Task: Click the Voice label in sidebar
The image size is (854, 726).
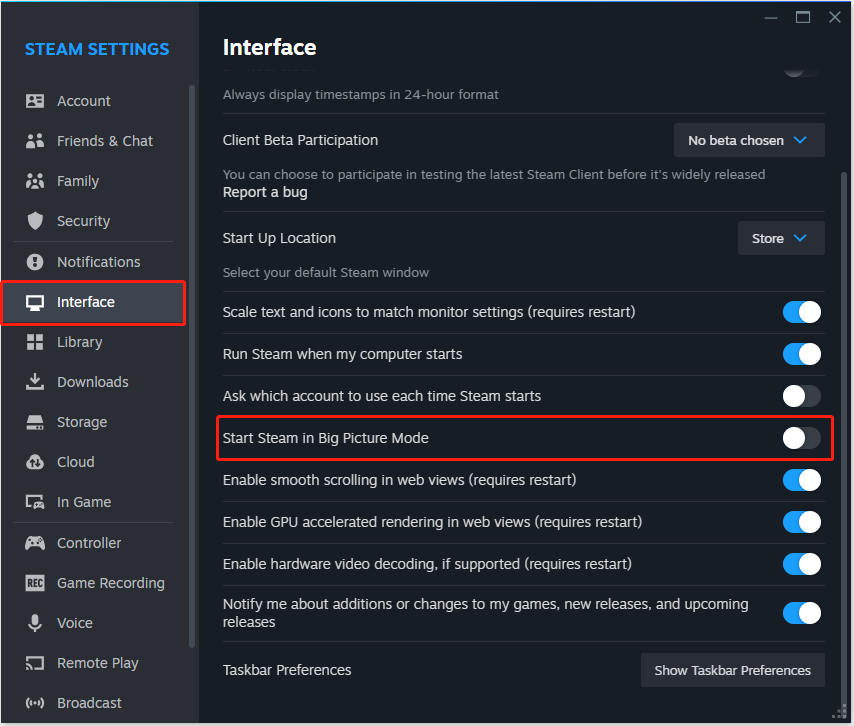Action: [75, 623]
